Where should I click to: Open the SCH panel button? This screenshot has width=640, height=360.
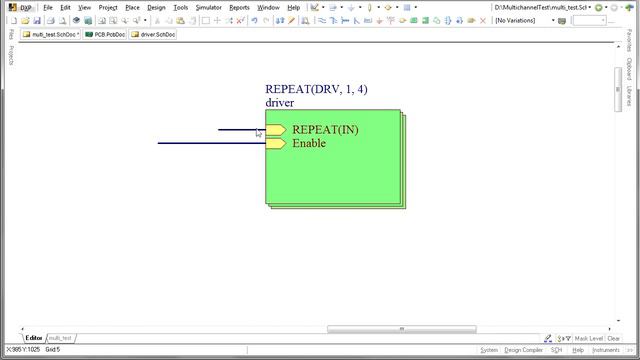(x=556, y=350)
